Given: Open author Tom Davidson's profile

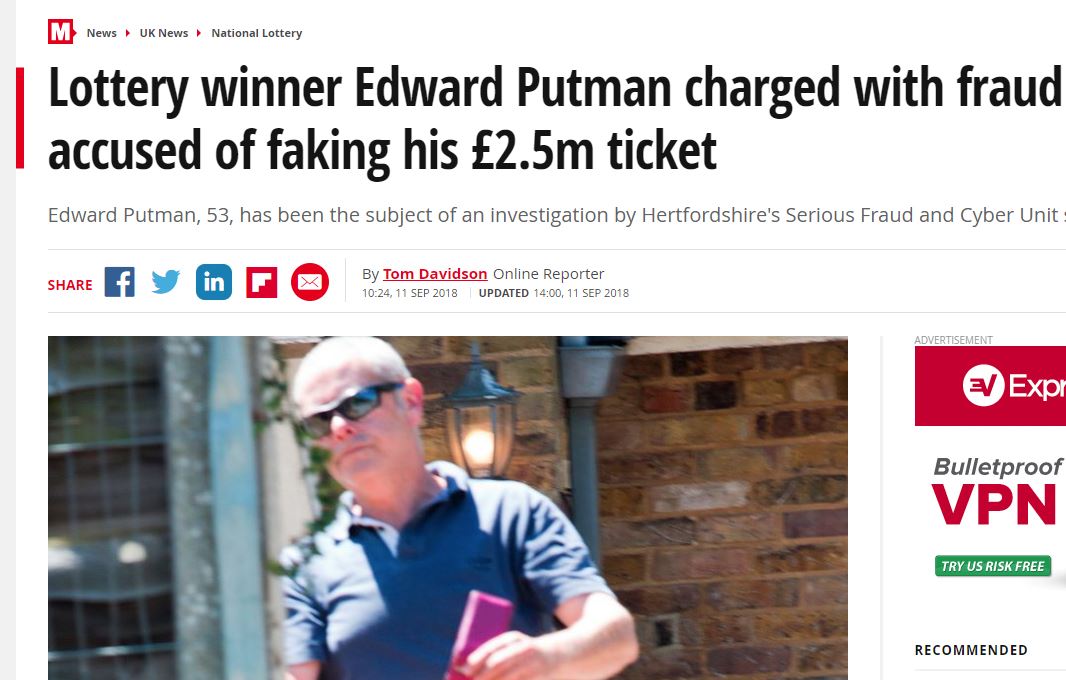Looking at the screenshot, I should click(x=435, y=274).
